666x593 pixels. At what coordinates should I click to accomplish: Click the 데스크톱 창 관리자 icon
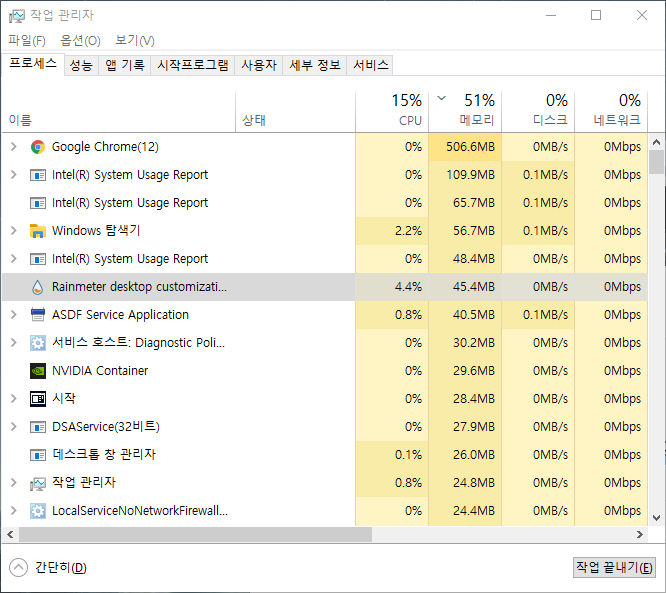pos(38,455)
